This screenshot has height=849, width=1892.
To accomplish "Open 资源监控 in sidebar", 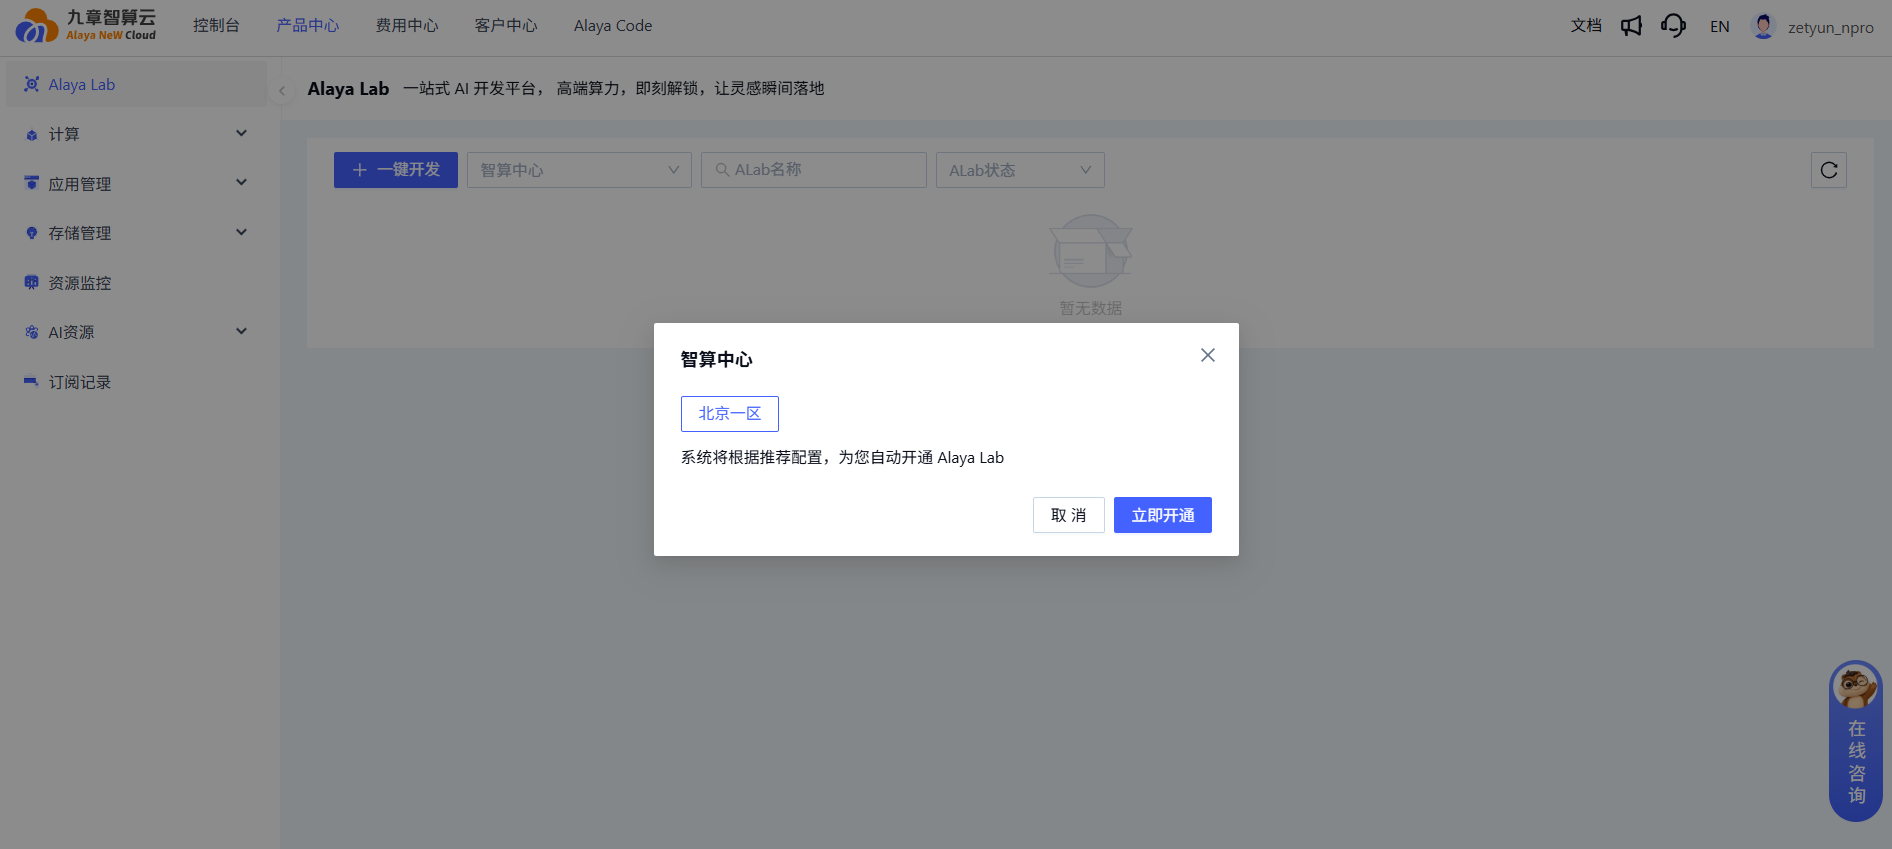I will tap(137, 283).
